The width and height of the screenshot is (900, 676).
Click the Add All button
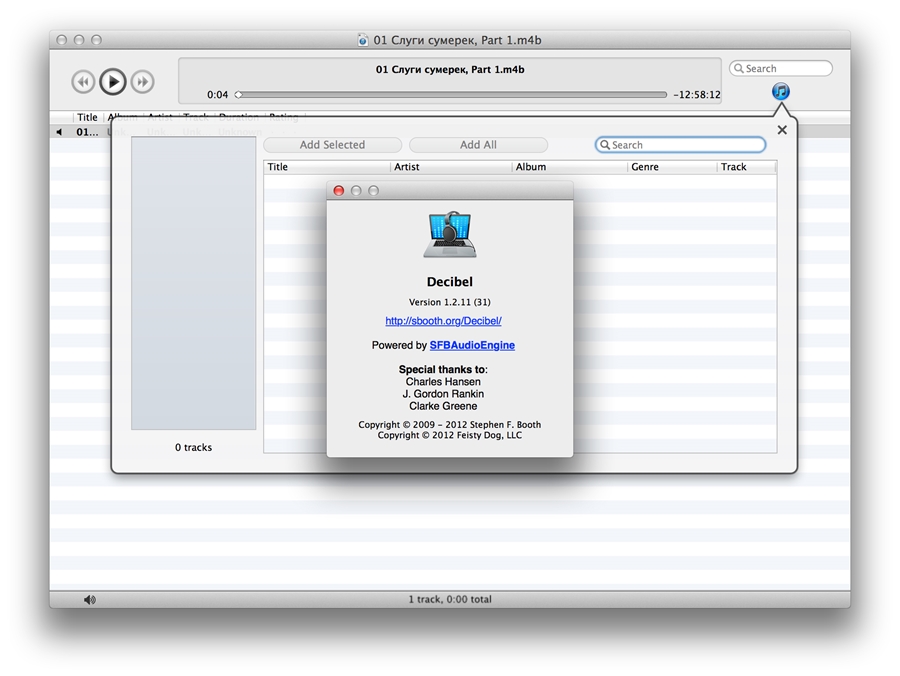click(478, 145)
